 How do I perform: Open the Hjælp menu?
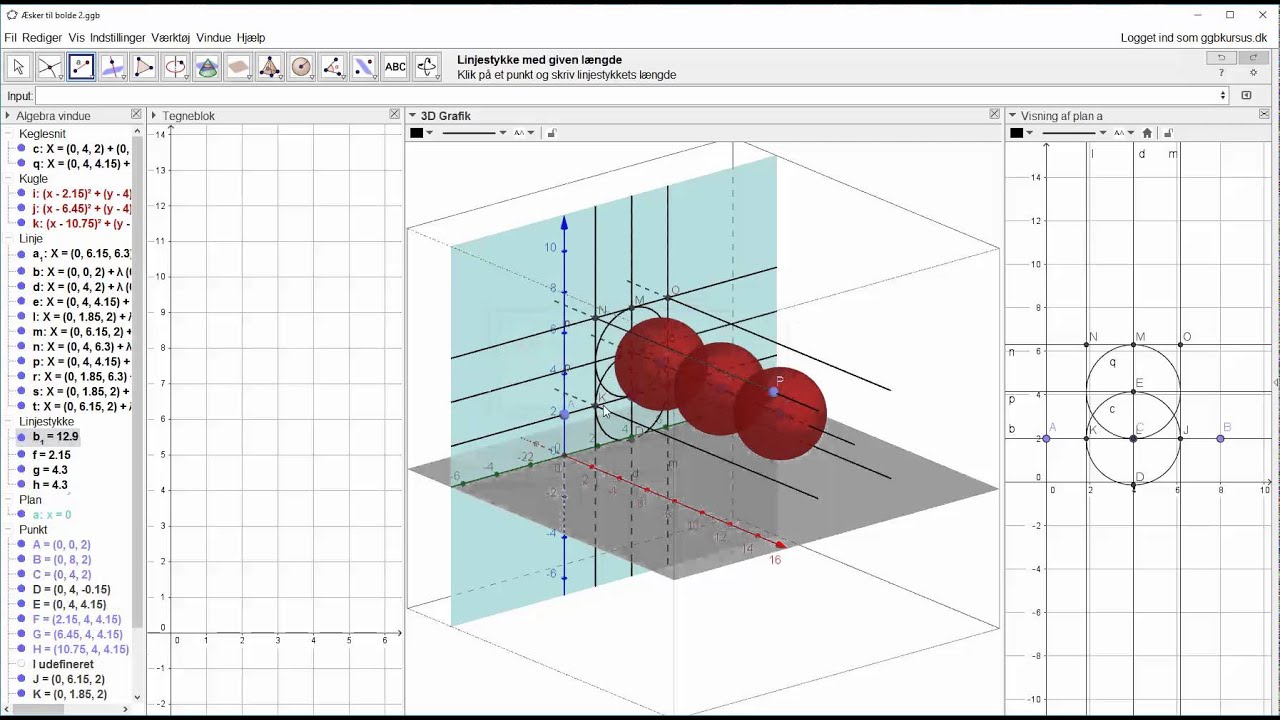(251, 38)
